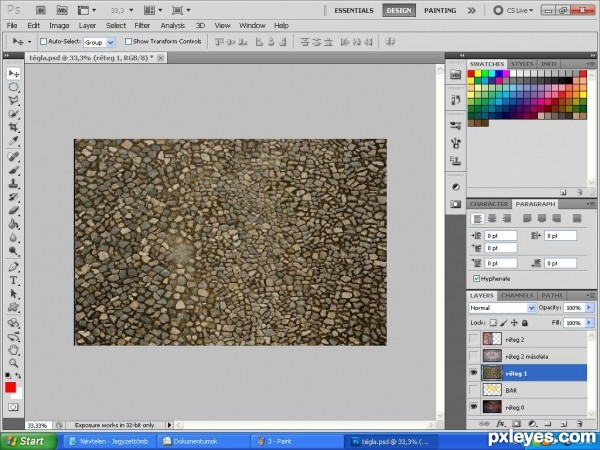Open the Filter menu
This screenshot has width=600, height=450.
pos(142,26)
